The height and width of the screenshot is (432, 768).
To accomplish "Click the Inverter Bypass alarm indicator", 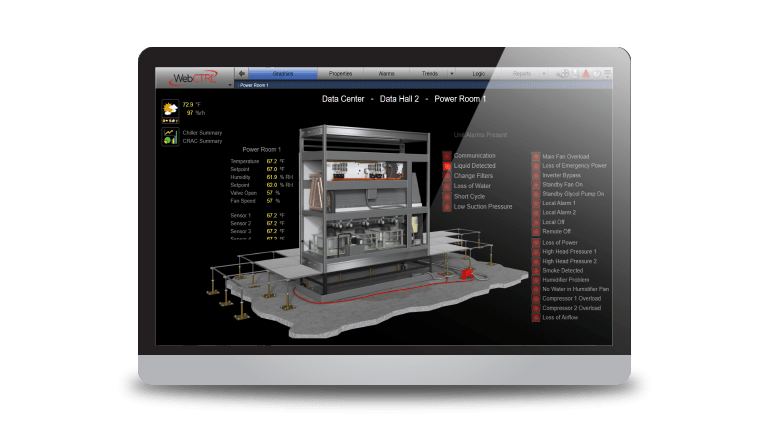I will [536, 175].
